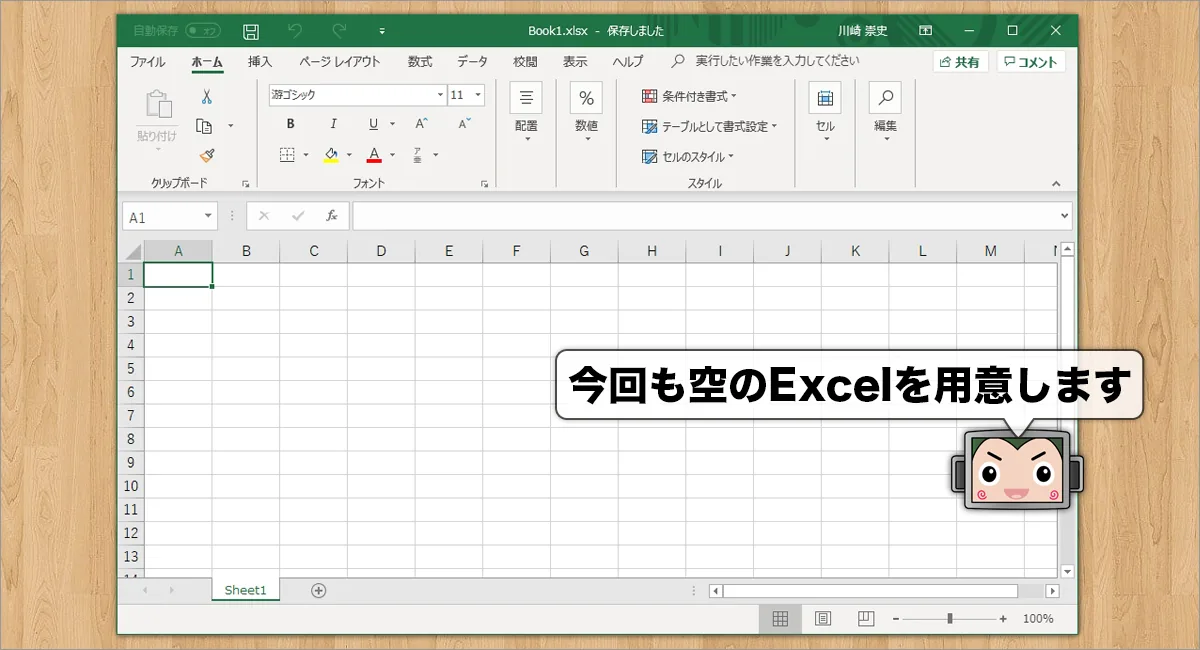Open the セル cells group button
This screenshot has width=1200, height=650.
coord(825,112)
